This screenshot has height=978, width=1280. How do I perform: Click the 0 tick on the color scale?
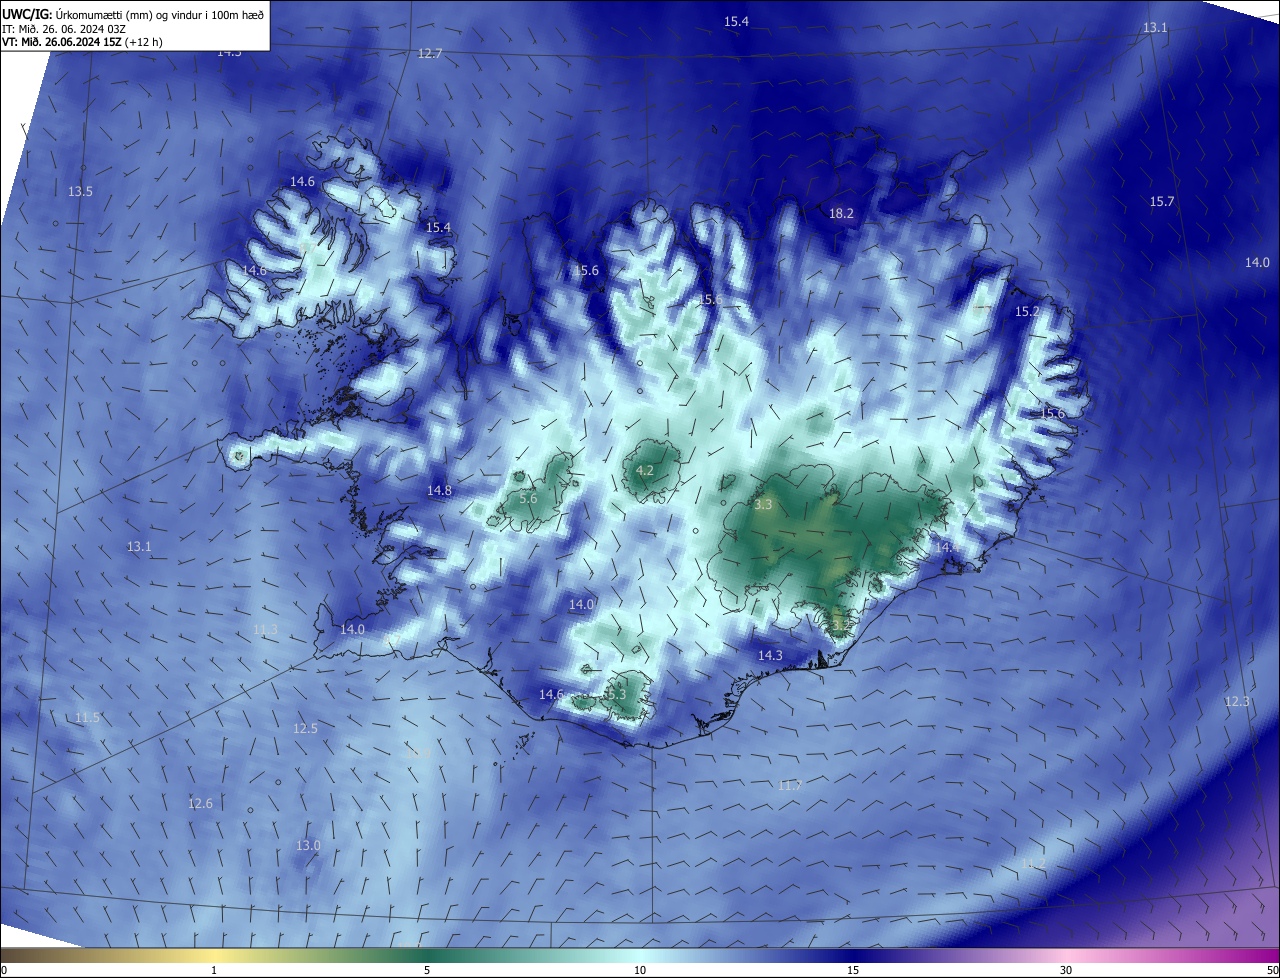(3, 970)
